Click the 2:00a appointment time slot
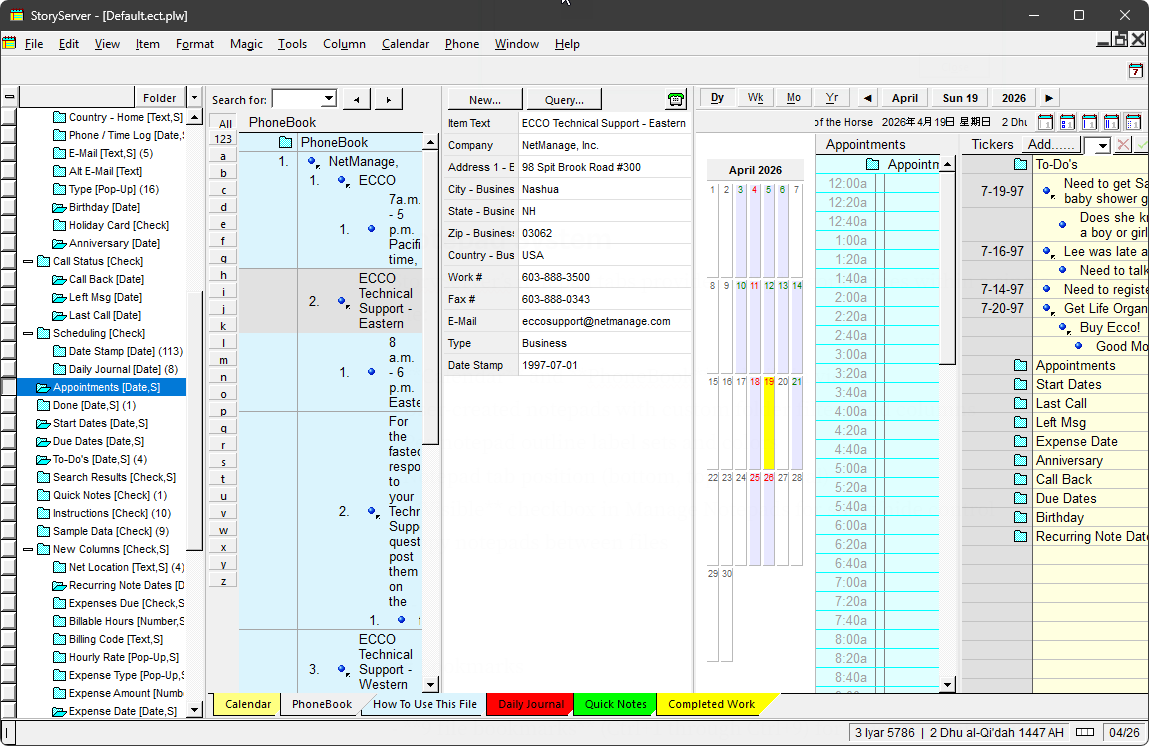Image resolution: width=1149 pixels, height=746 pixels. point(878,298)
